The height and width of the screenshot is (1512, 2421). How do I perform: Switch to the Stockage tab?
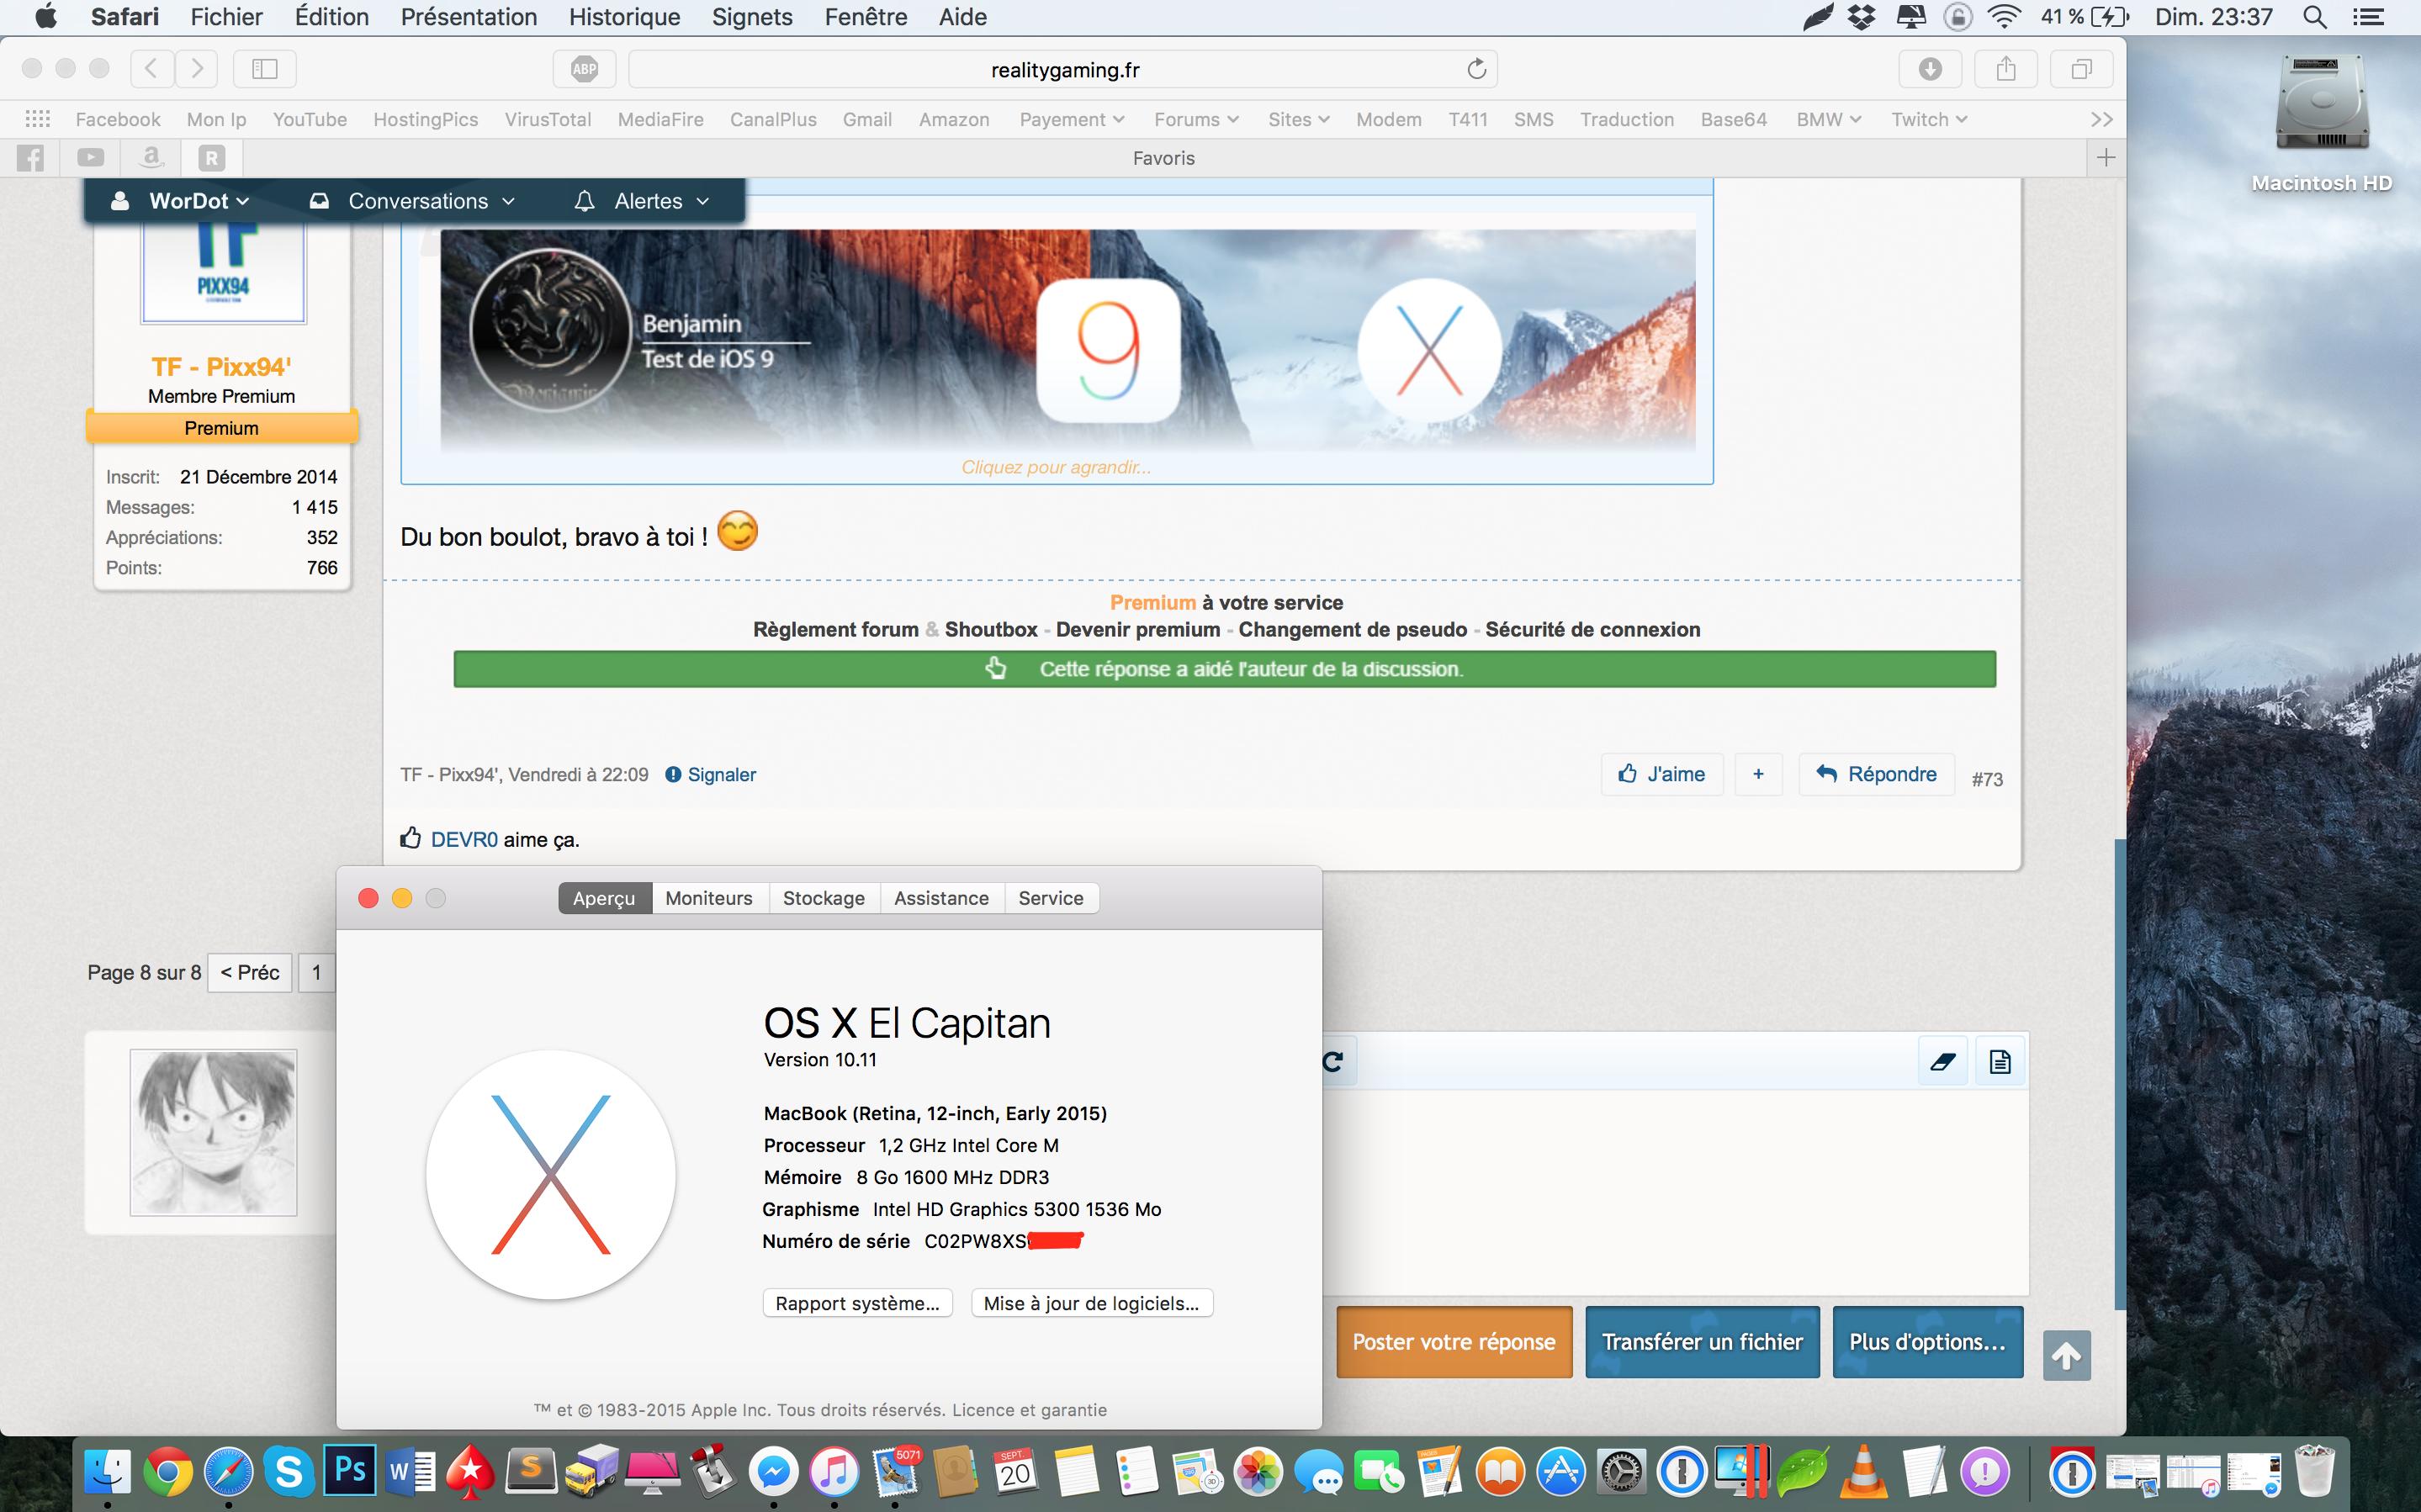point(824,898)
